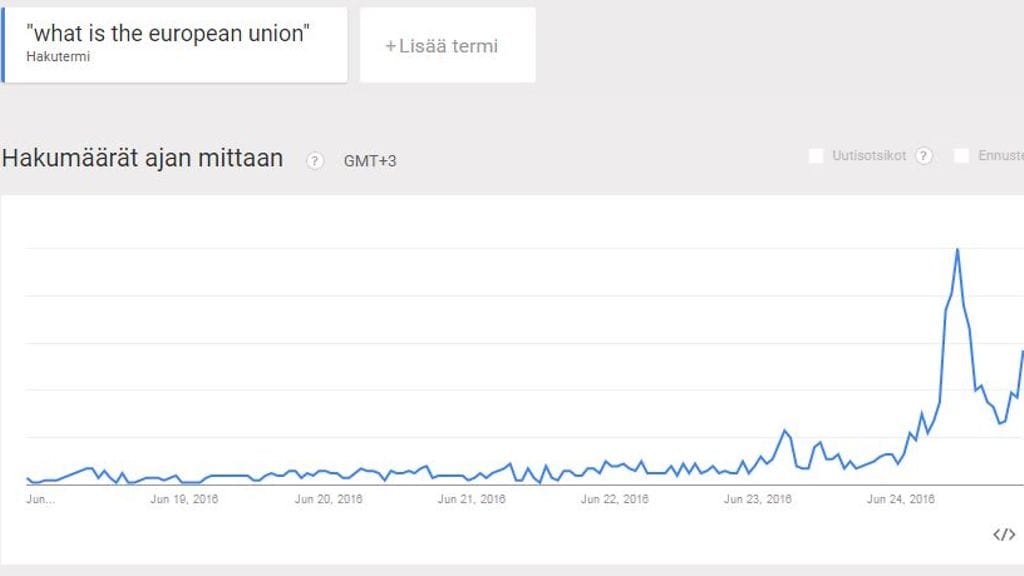Click the +Lisää termi button
The height and width of the screenshot is (576, 1024).
click(x=446, y=43)
